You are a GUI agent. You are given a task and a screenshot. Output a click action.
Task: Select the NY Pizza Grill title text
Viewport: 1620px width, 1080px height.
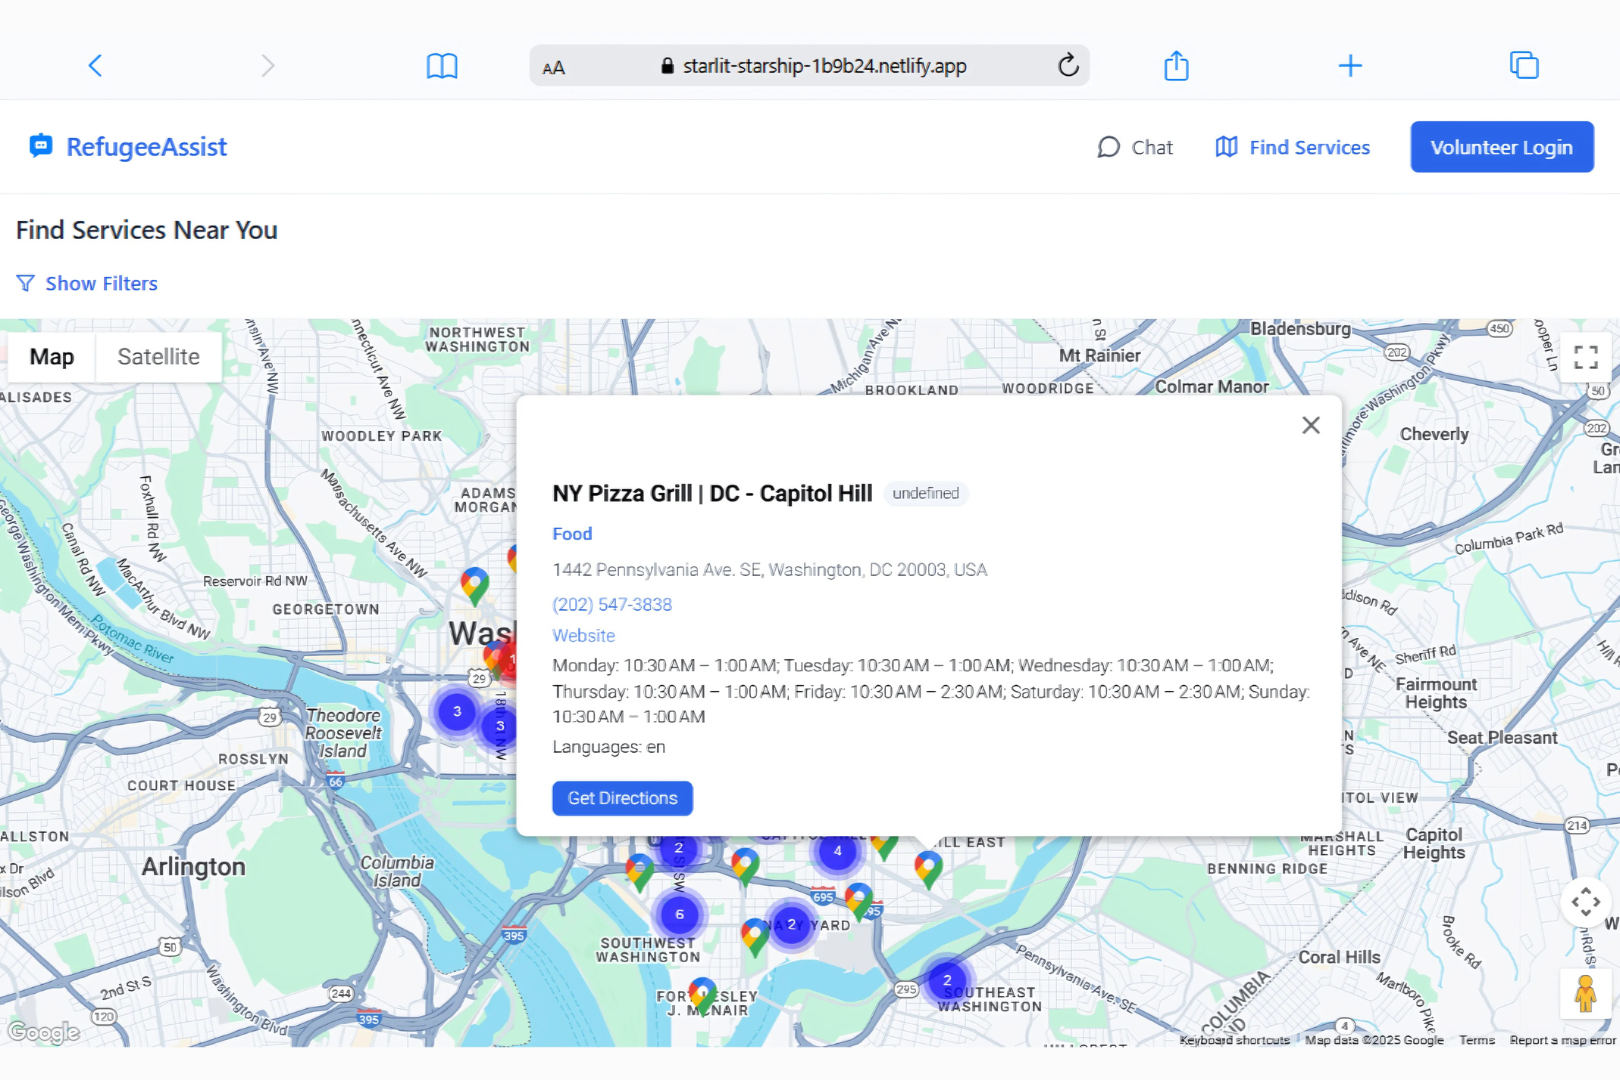[713, 493]
